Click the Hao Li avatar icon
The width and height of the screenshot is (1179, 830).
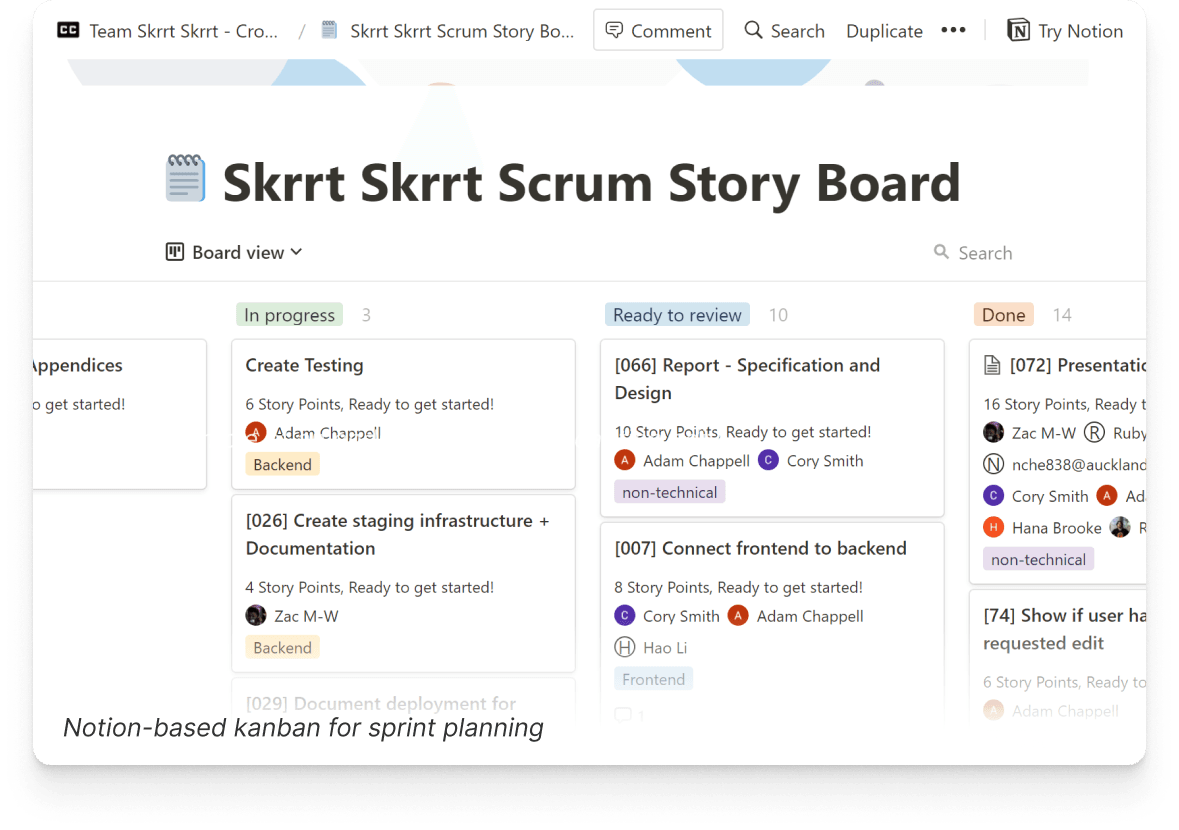click(x=625, y=648)
